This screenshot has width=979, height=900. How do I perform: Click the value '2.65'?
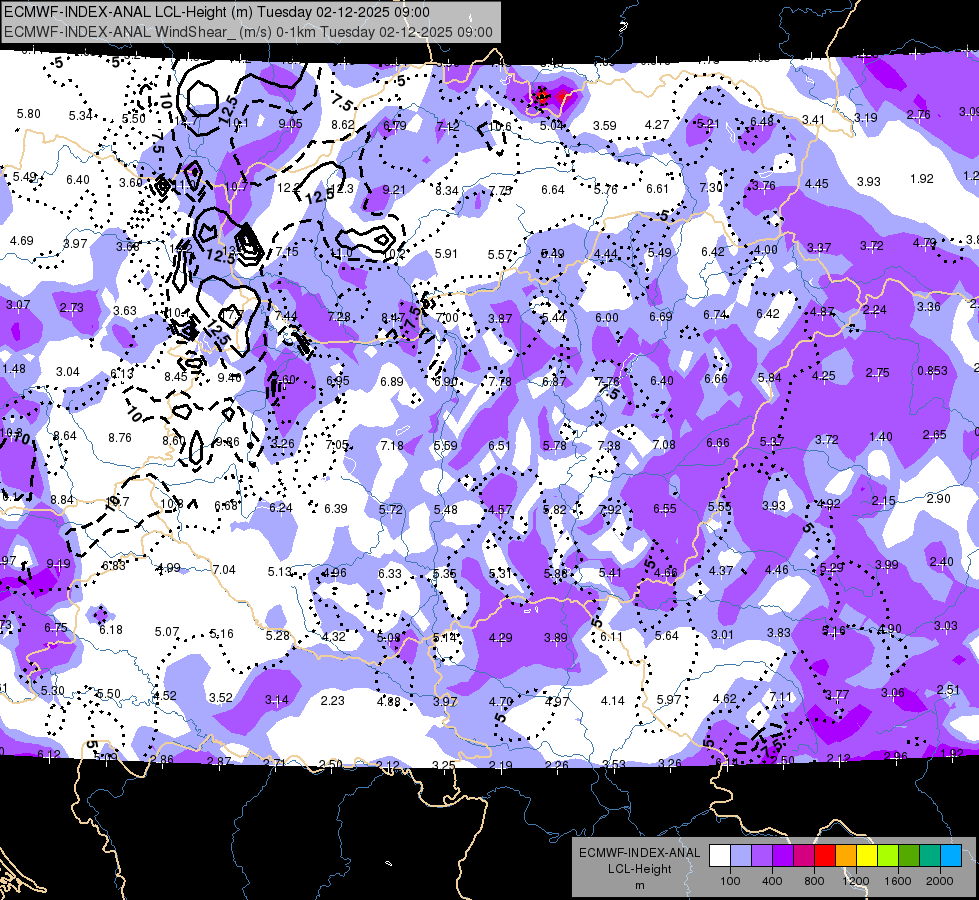click(935, 435)
